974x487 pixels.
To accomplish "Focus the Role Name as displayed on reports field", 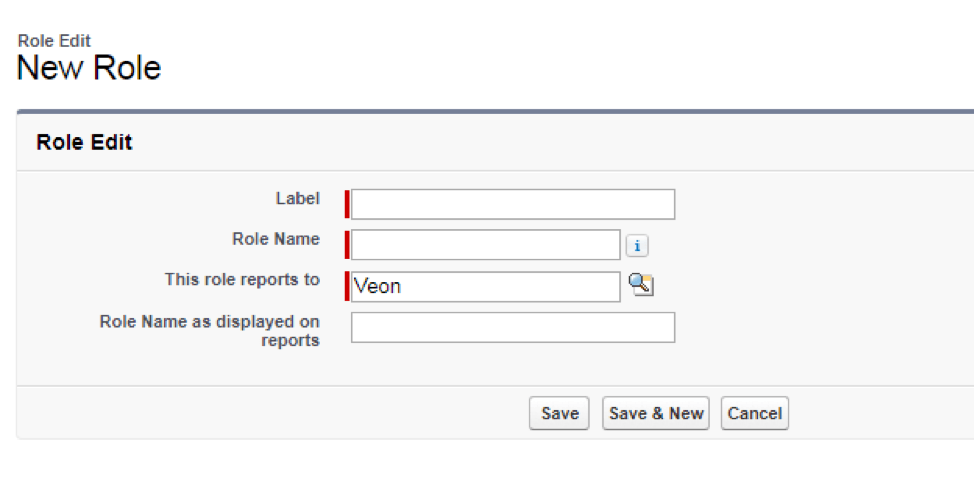I will [x=512, y=327].
